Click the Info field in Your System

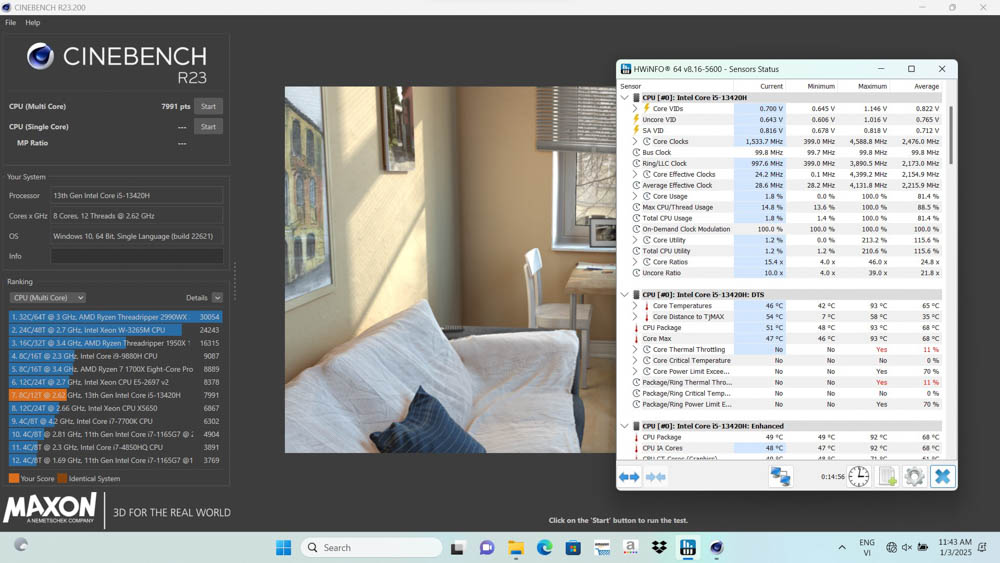137,256
